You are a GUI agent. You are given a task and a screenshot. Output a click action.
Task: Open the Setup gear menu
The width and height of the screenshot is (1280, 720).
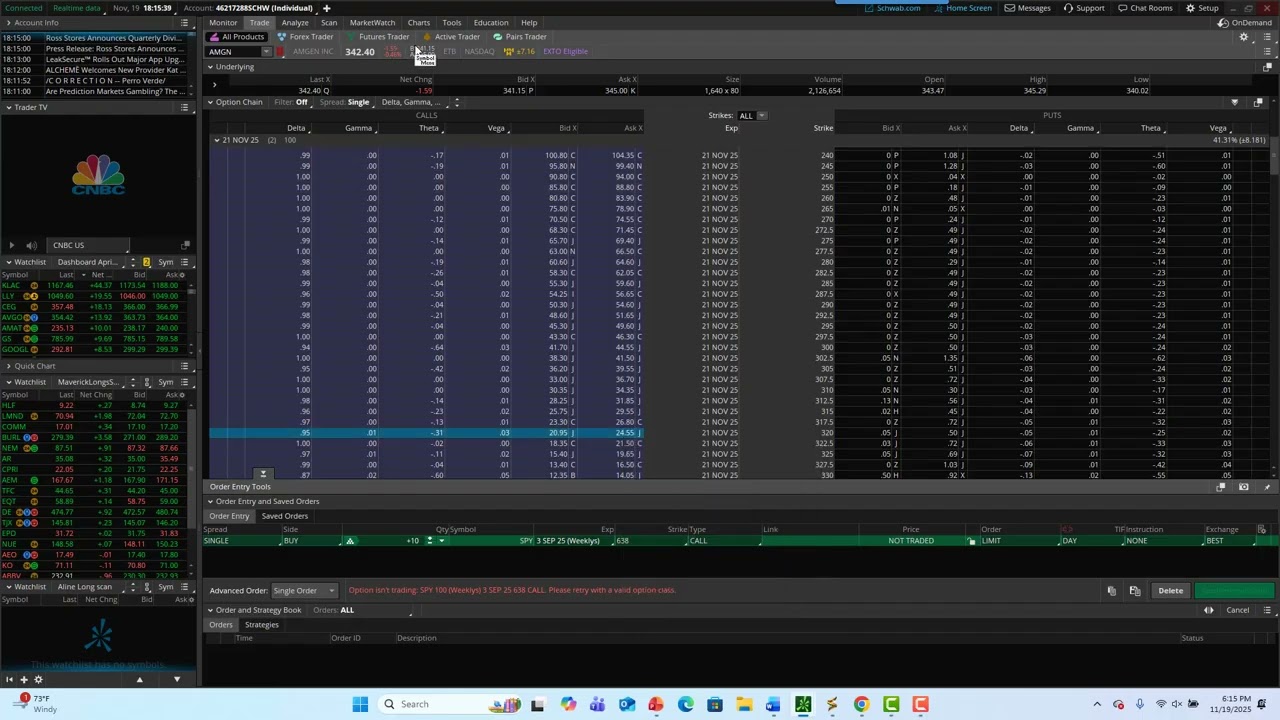(1202, 8)
